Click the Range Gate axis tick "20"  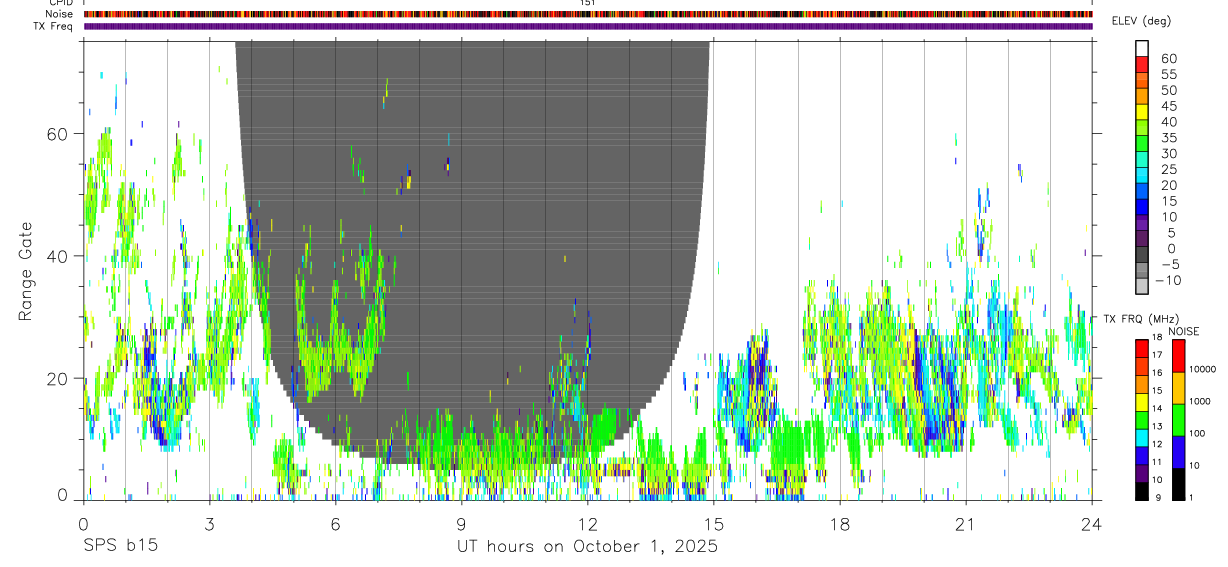click(59, 378)
